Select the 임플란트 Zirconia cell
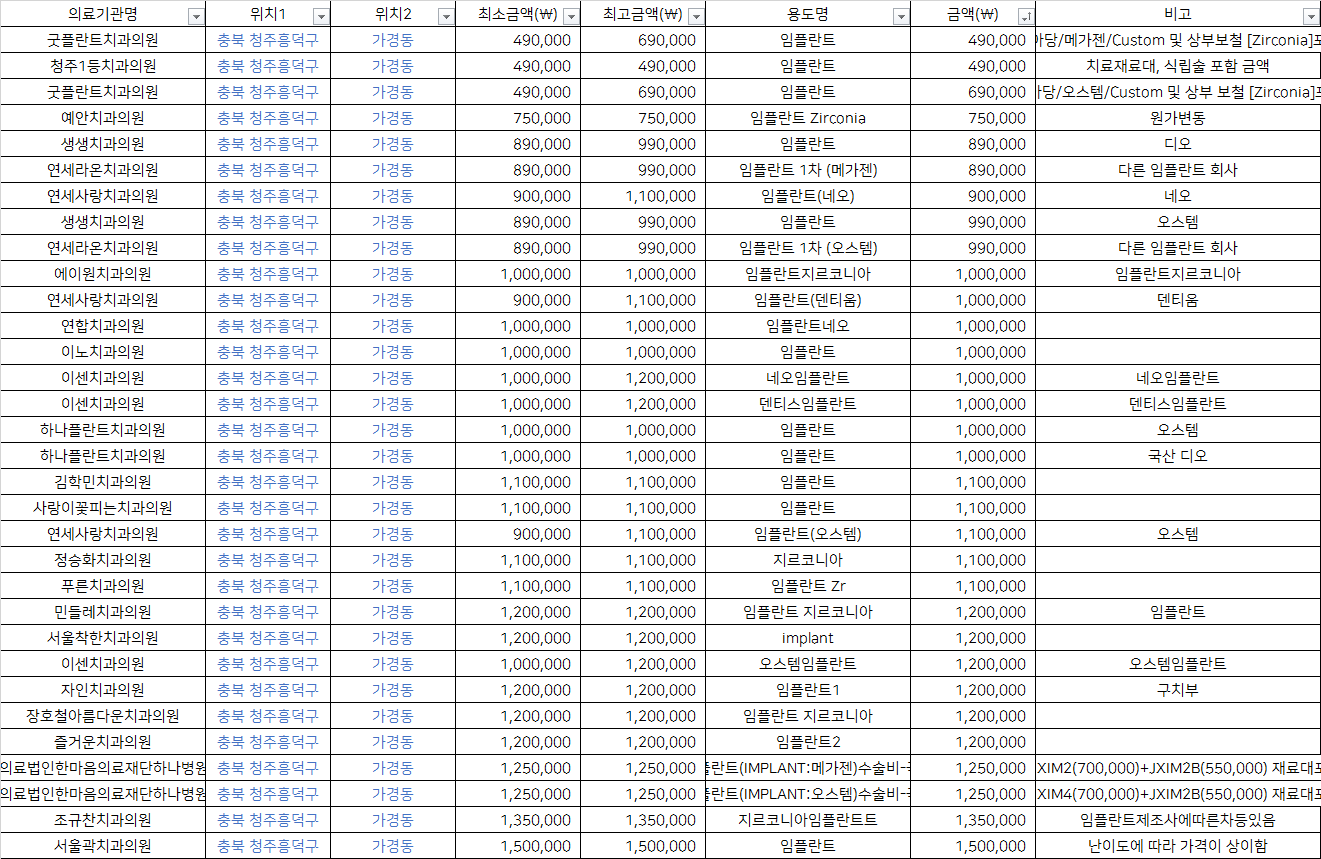Screen dimensions: 1321x859 808,118
